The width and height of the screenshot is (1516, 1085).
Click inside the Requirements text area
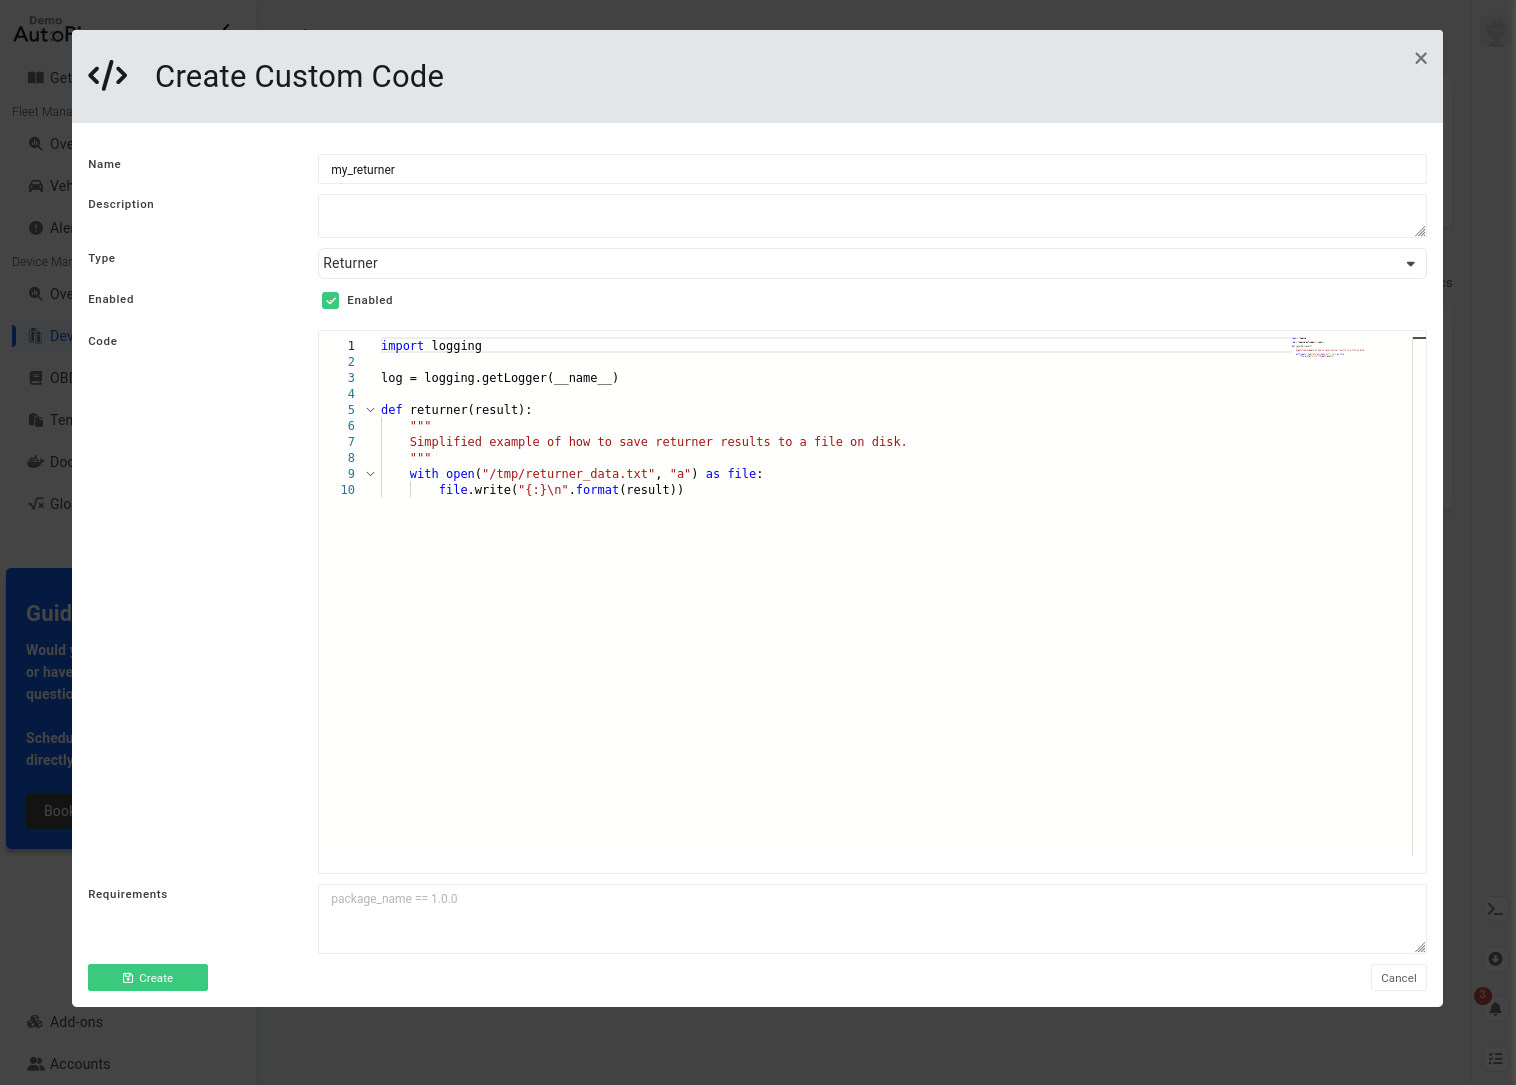point(872,919)
